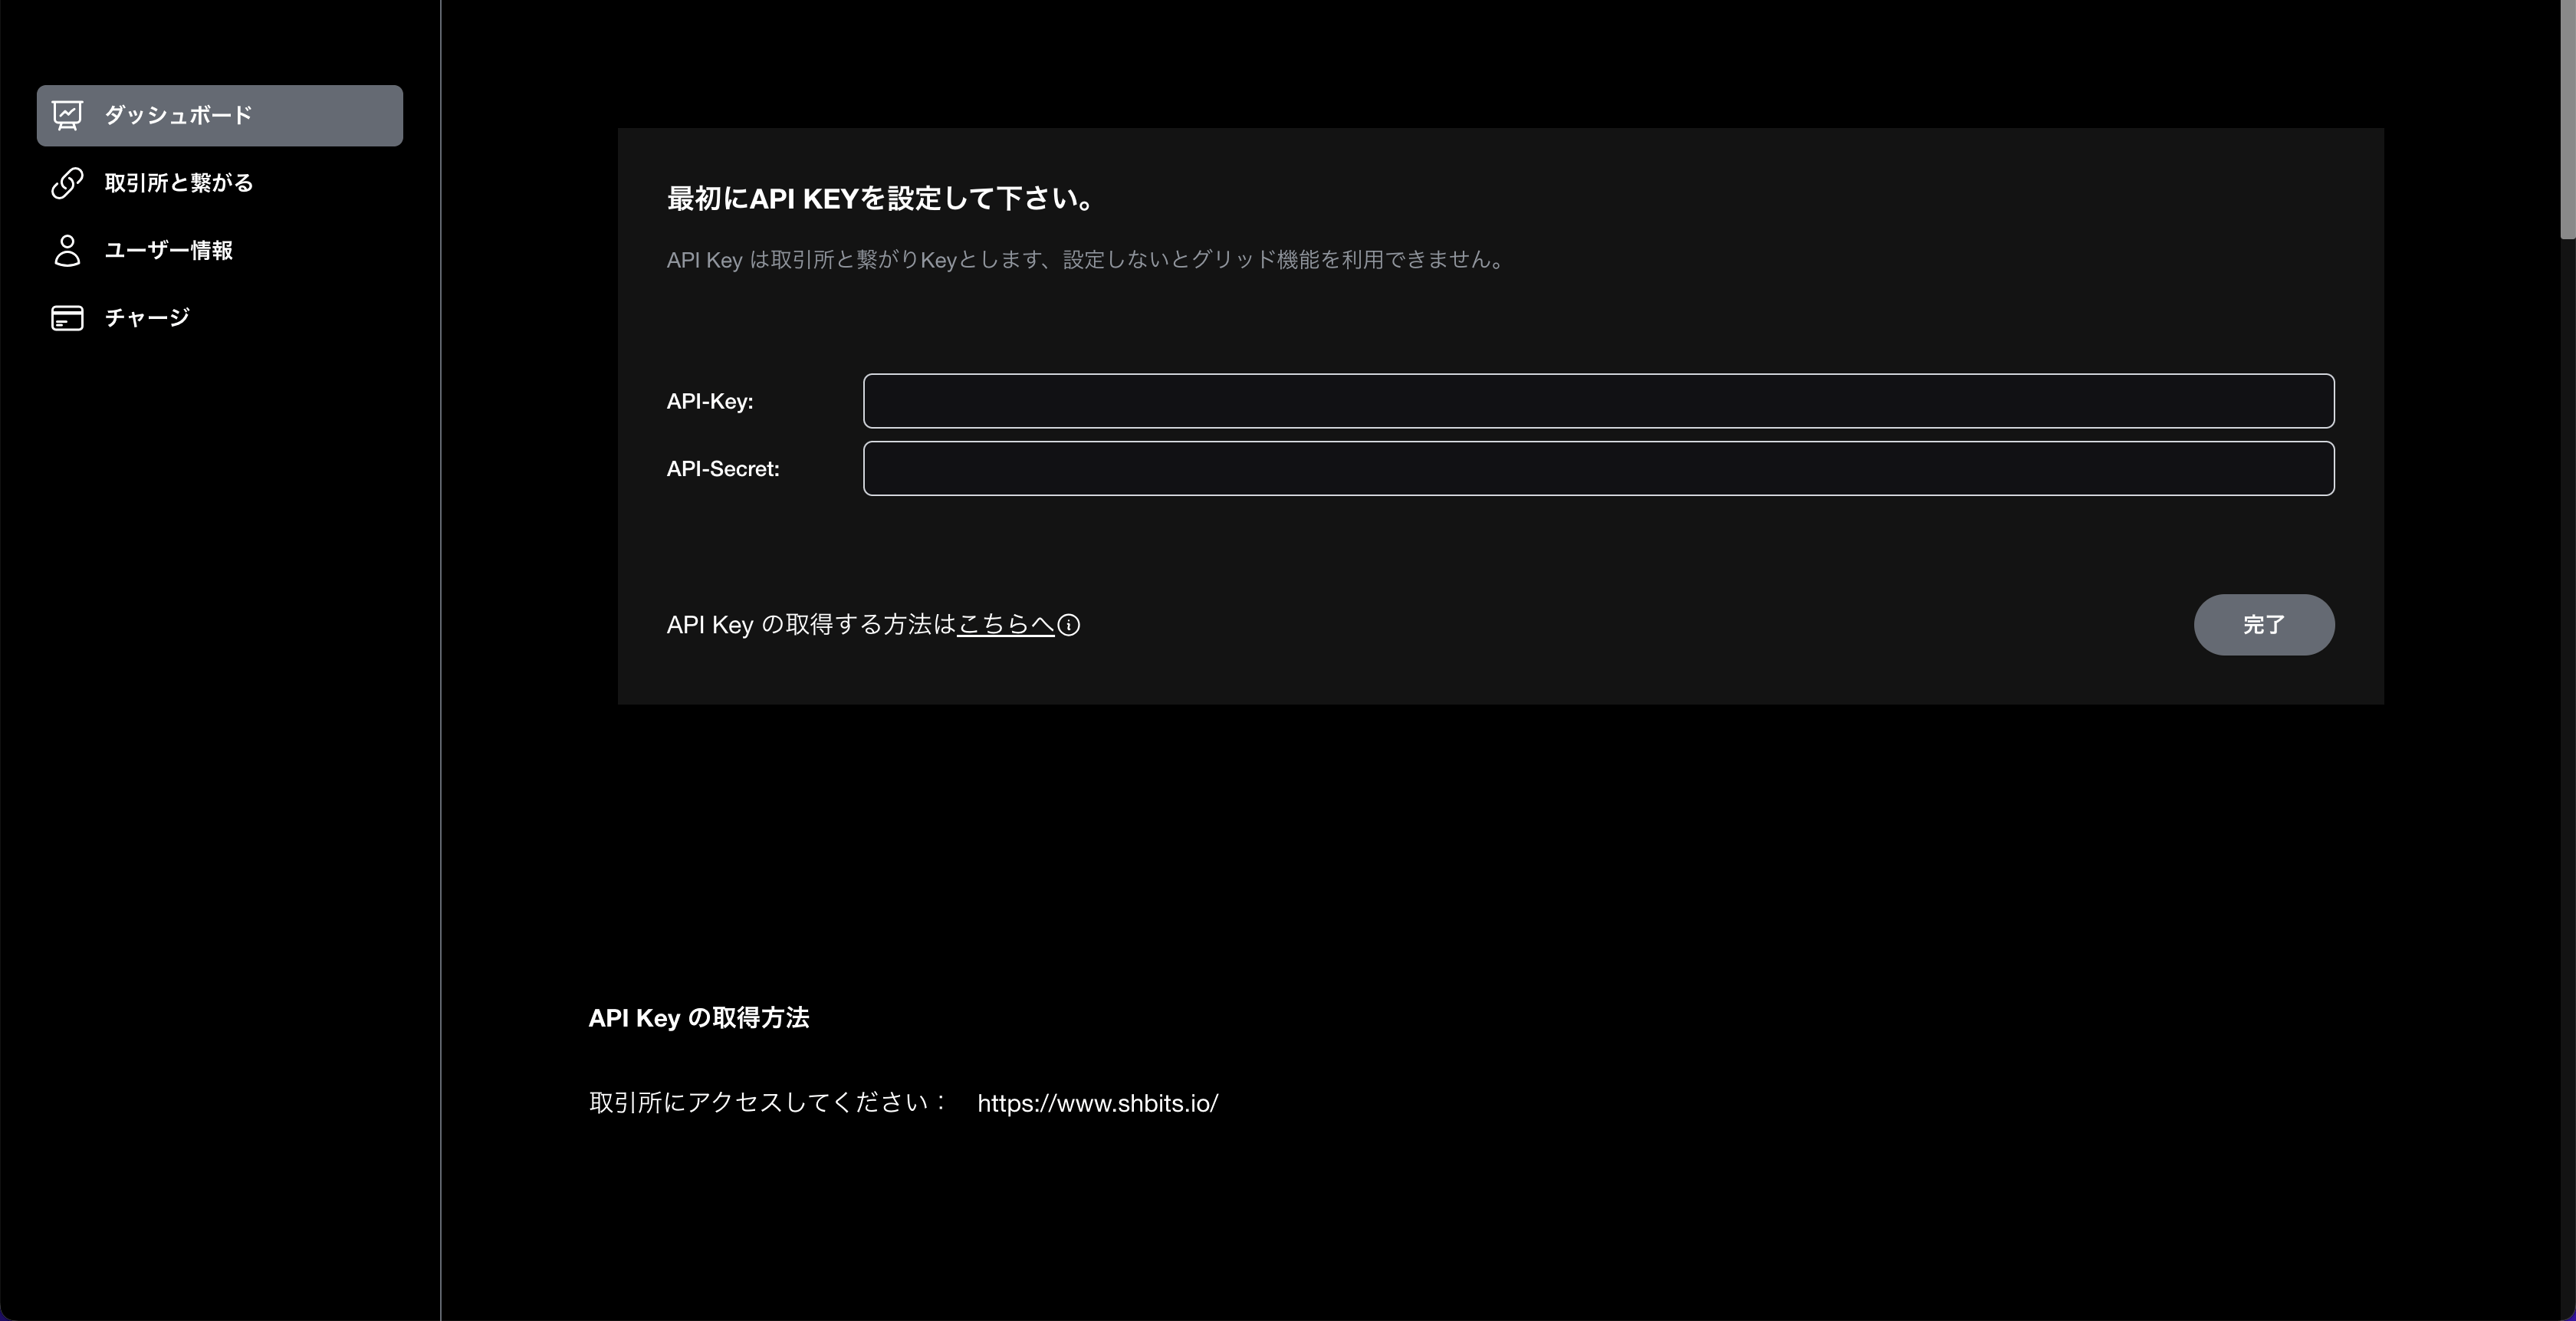
Task: Click the 取引所にアクセスしてください text
Action: pyautogui.click(x=768, y=1103)
